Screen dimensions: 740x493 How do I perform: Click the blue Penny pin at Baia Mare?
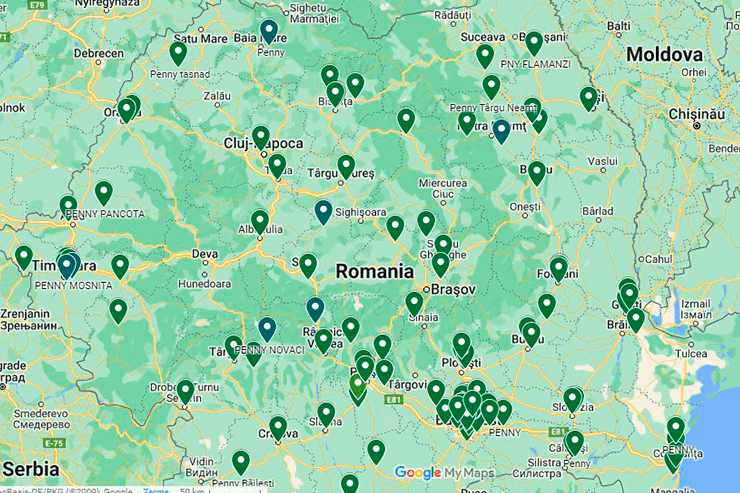coord(269,31)
